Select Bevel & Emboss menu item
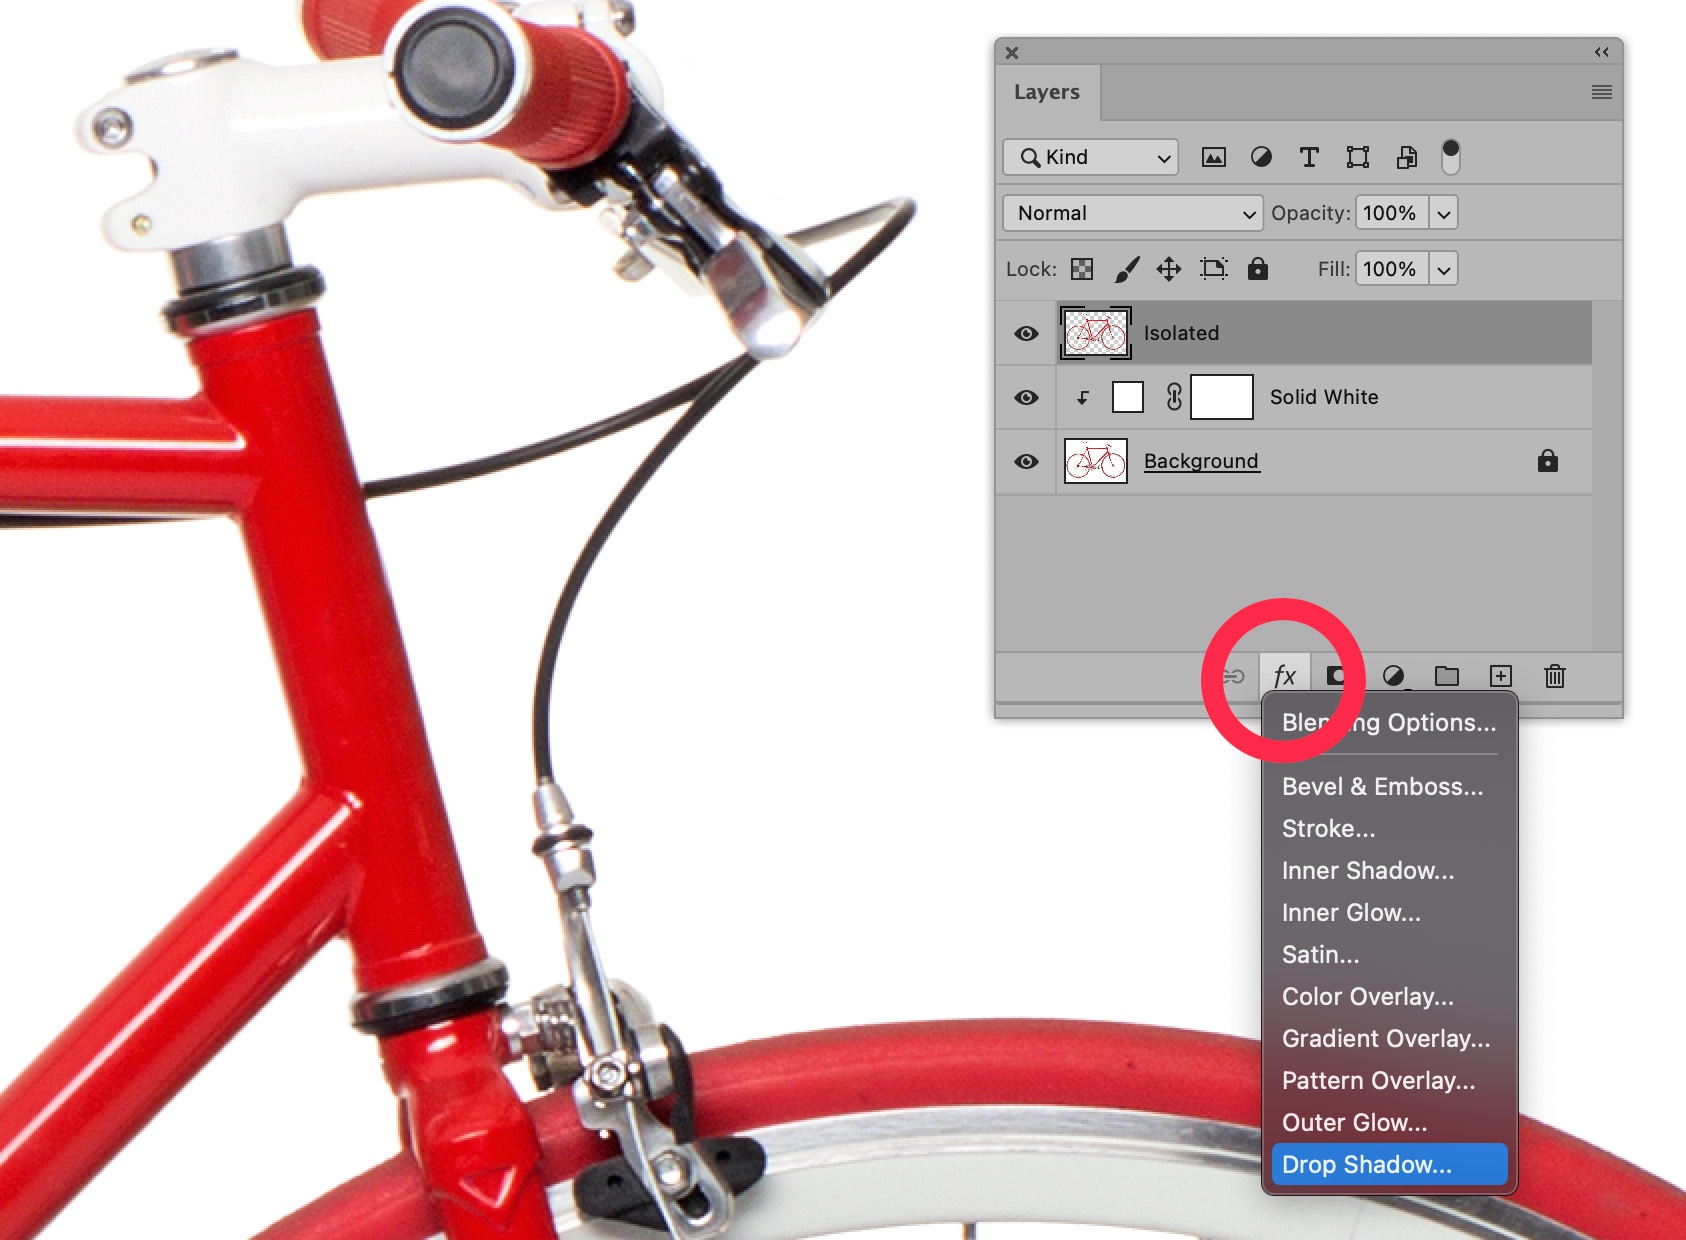Viewport: 1686px width, 1240px height. (1382, 786)
